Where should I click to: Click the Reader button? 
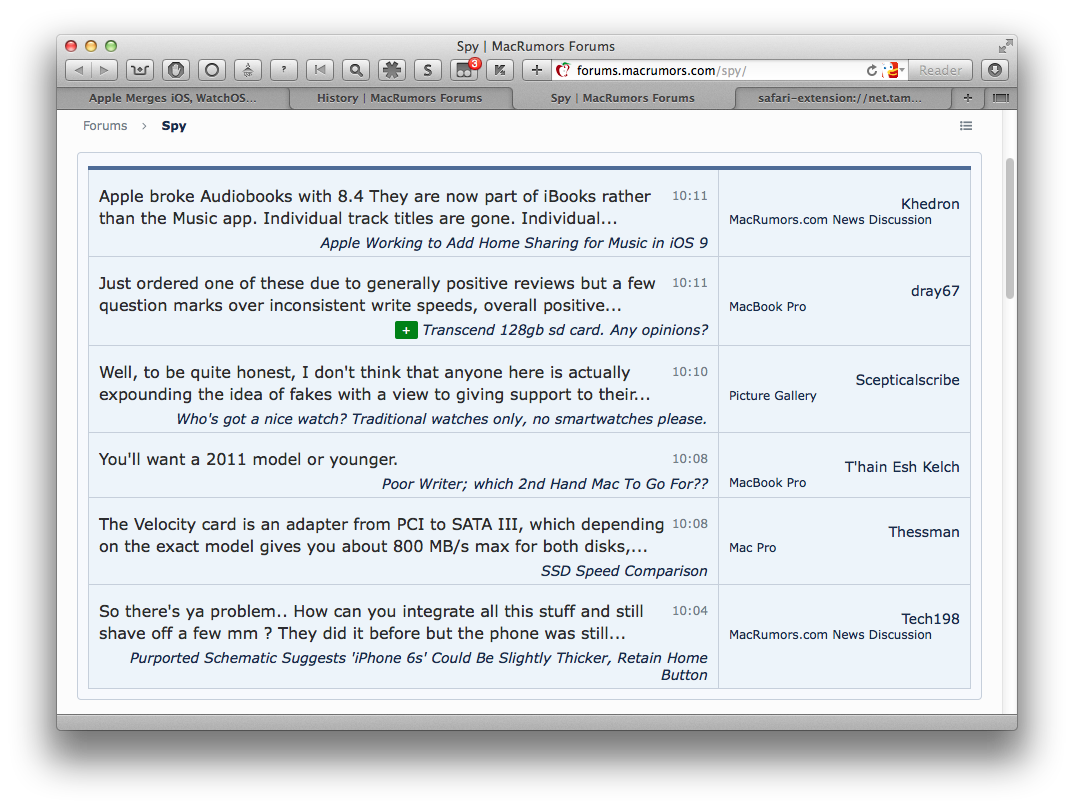pos(940,70)
